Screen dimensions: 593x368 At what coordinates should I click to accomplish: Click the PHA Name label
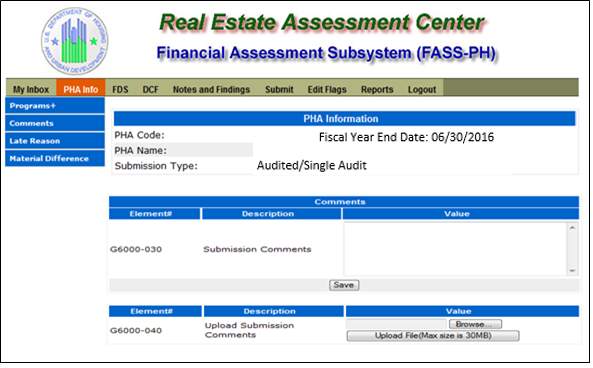click(x=141, y=151)
